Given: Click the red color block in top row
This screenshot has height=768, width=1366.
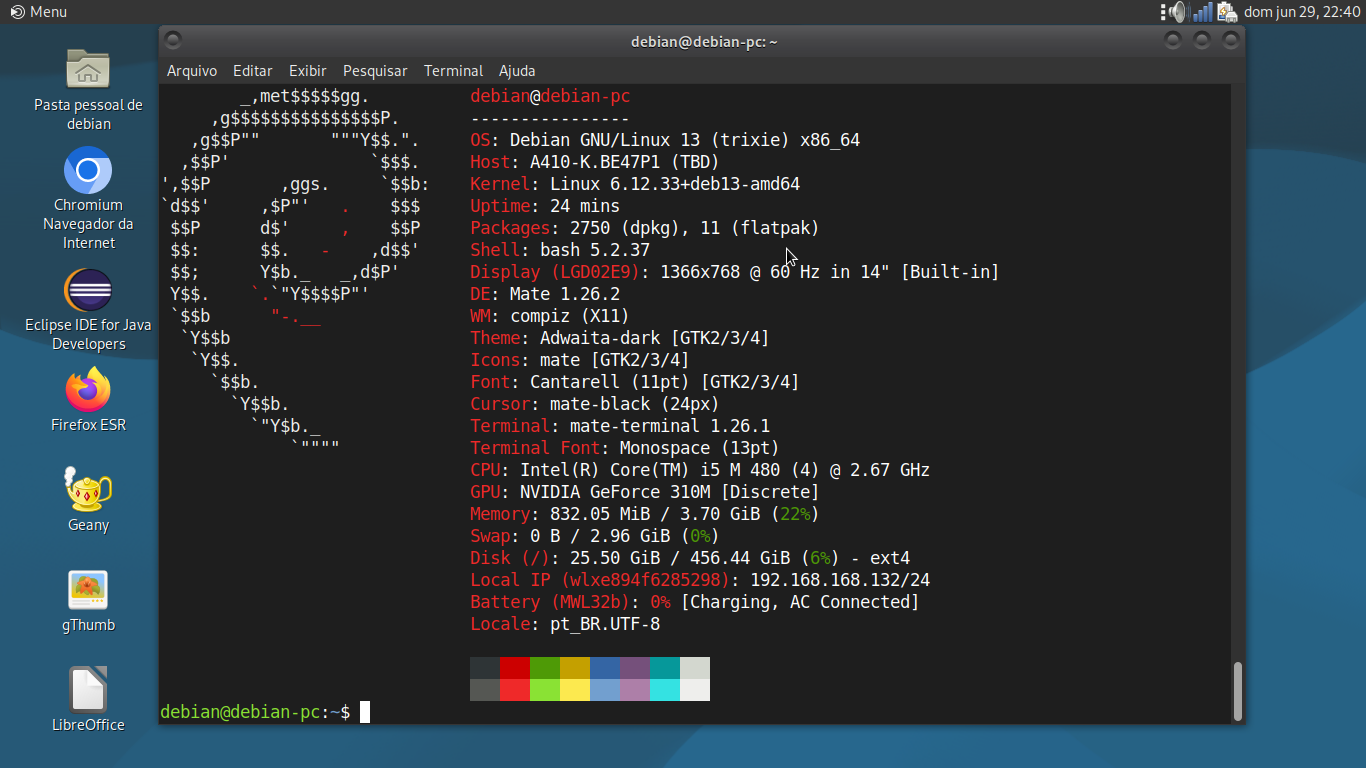Looking at the screenshot, I should click(x=515, y=668).
